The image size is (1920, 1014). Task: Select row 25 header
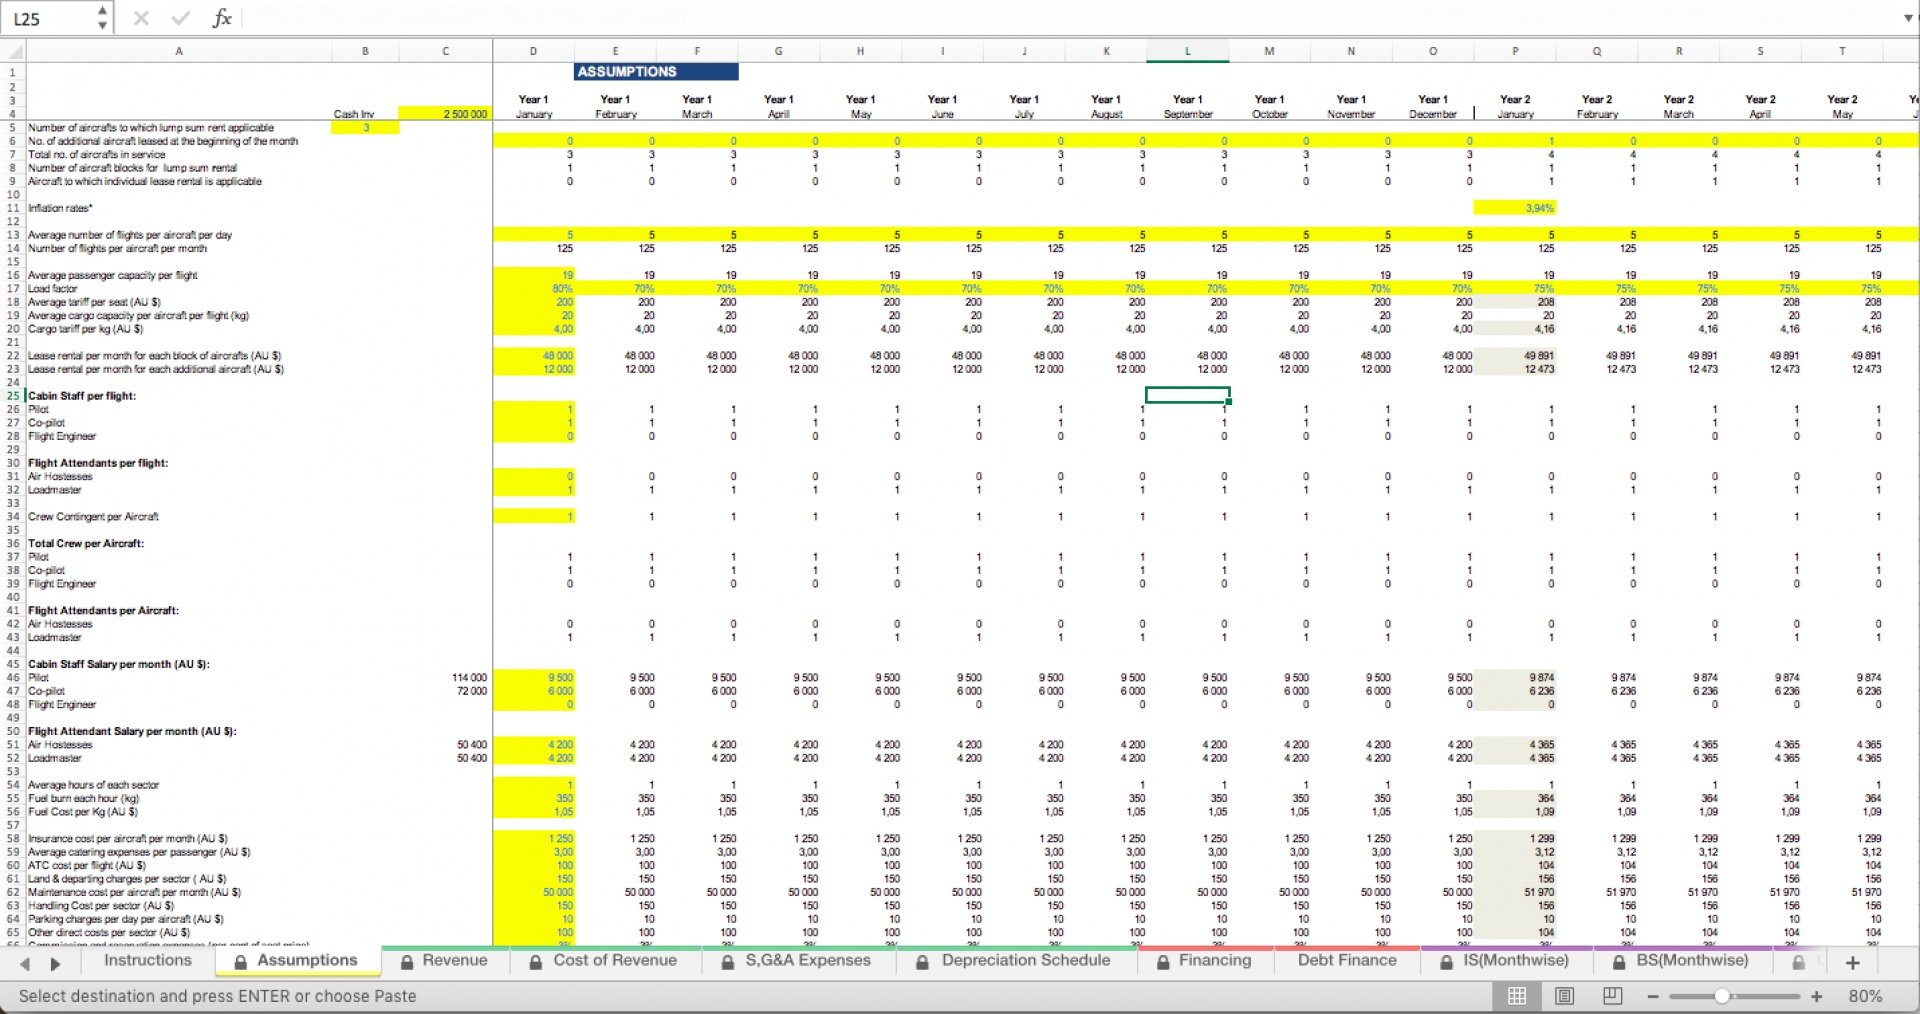13,396
